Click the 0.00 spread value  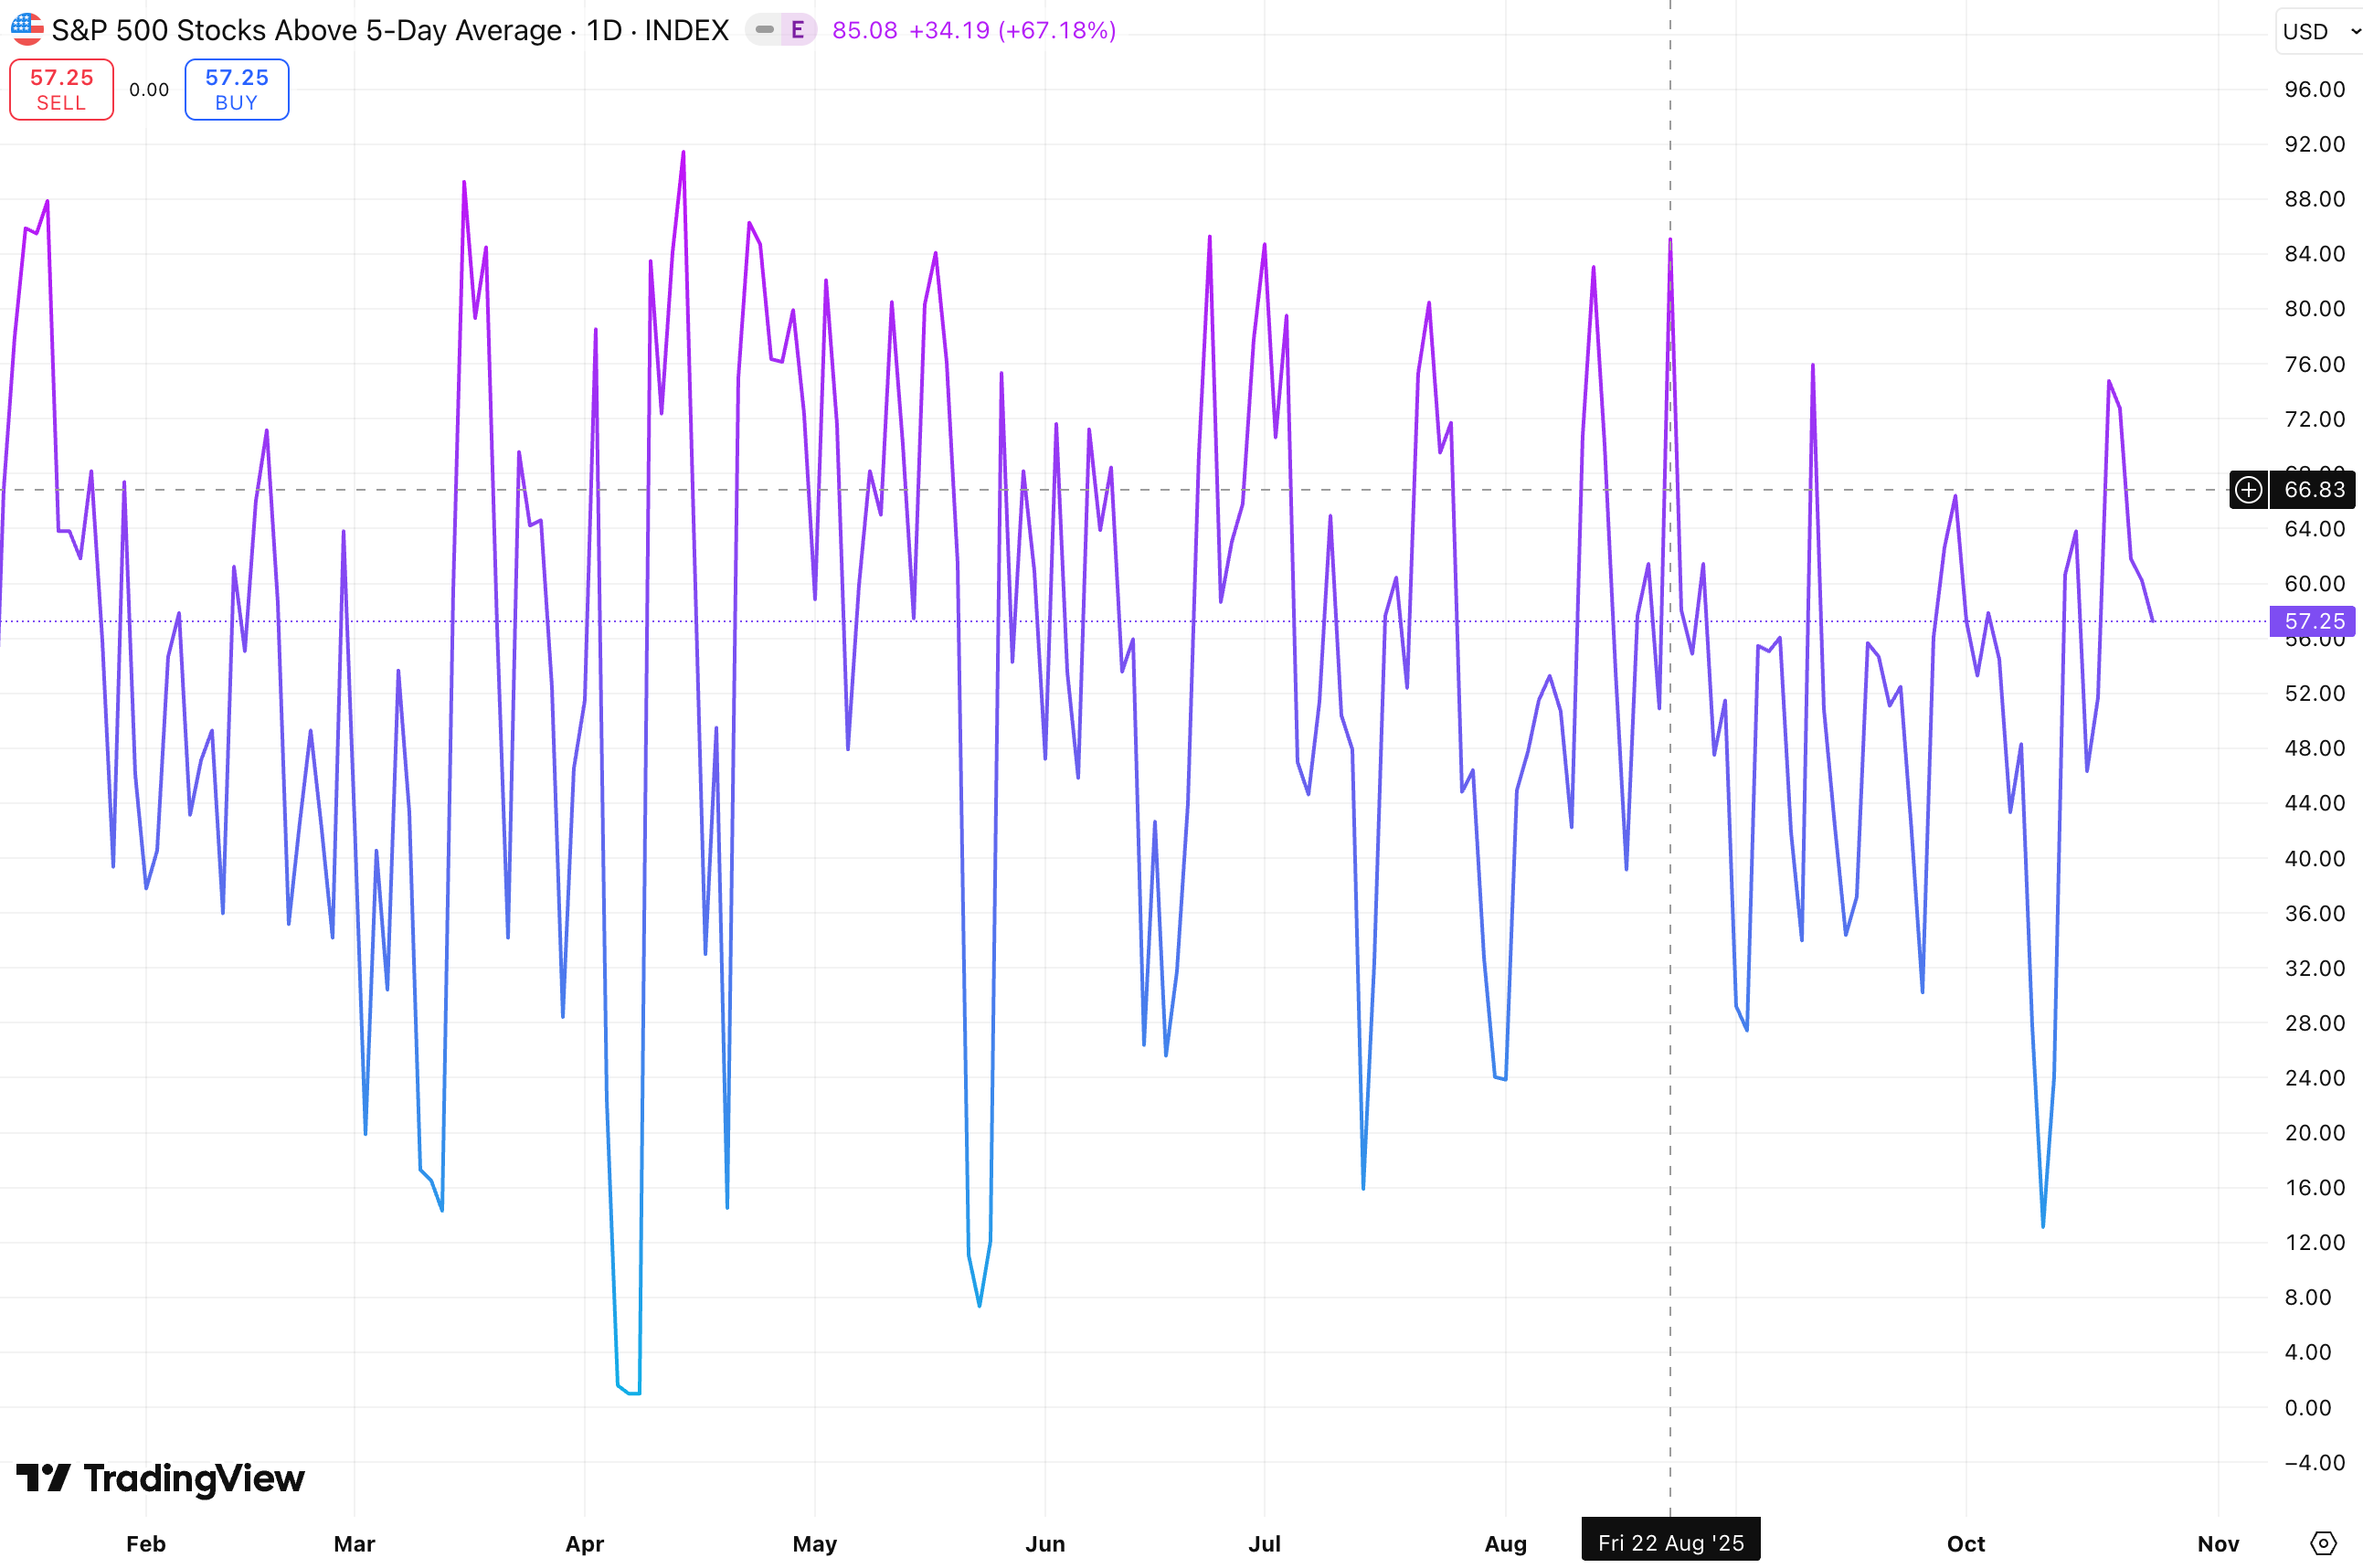pos(149,90)
